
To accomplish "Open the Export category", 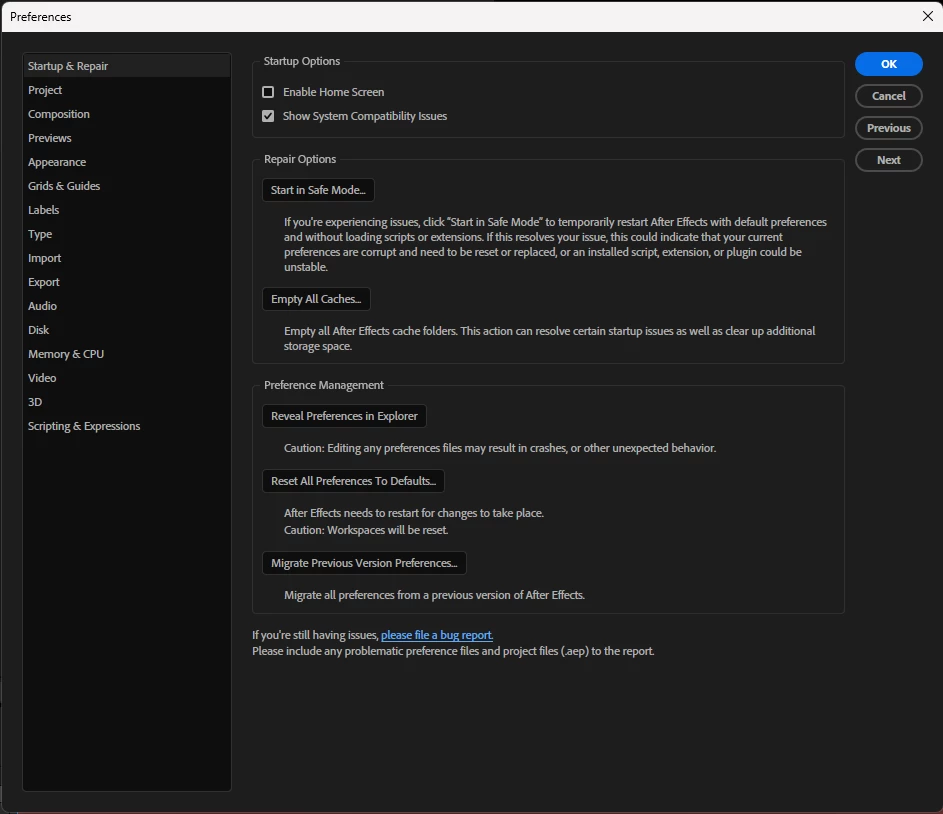I will [x=126, y=283].
